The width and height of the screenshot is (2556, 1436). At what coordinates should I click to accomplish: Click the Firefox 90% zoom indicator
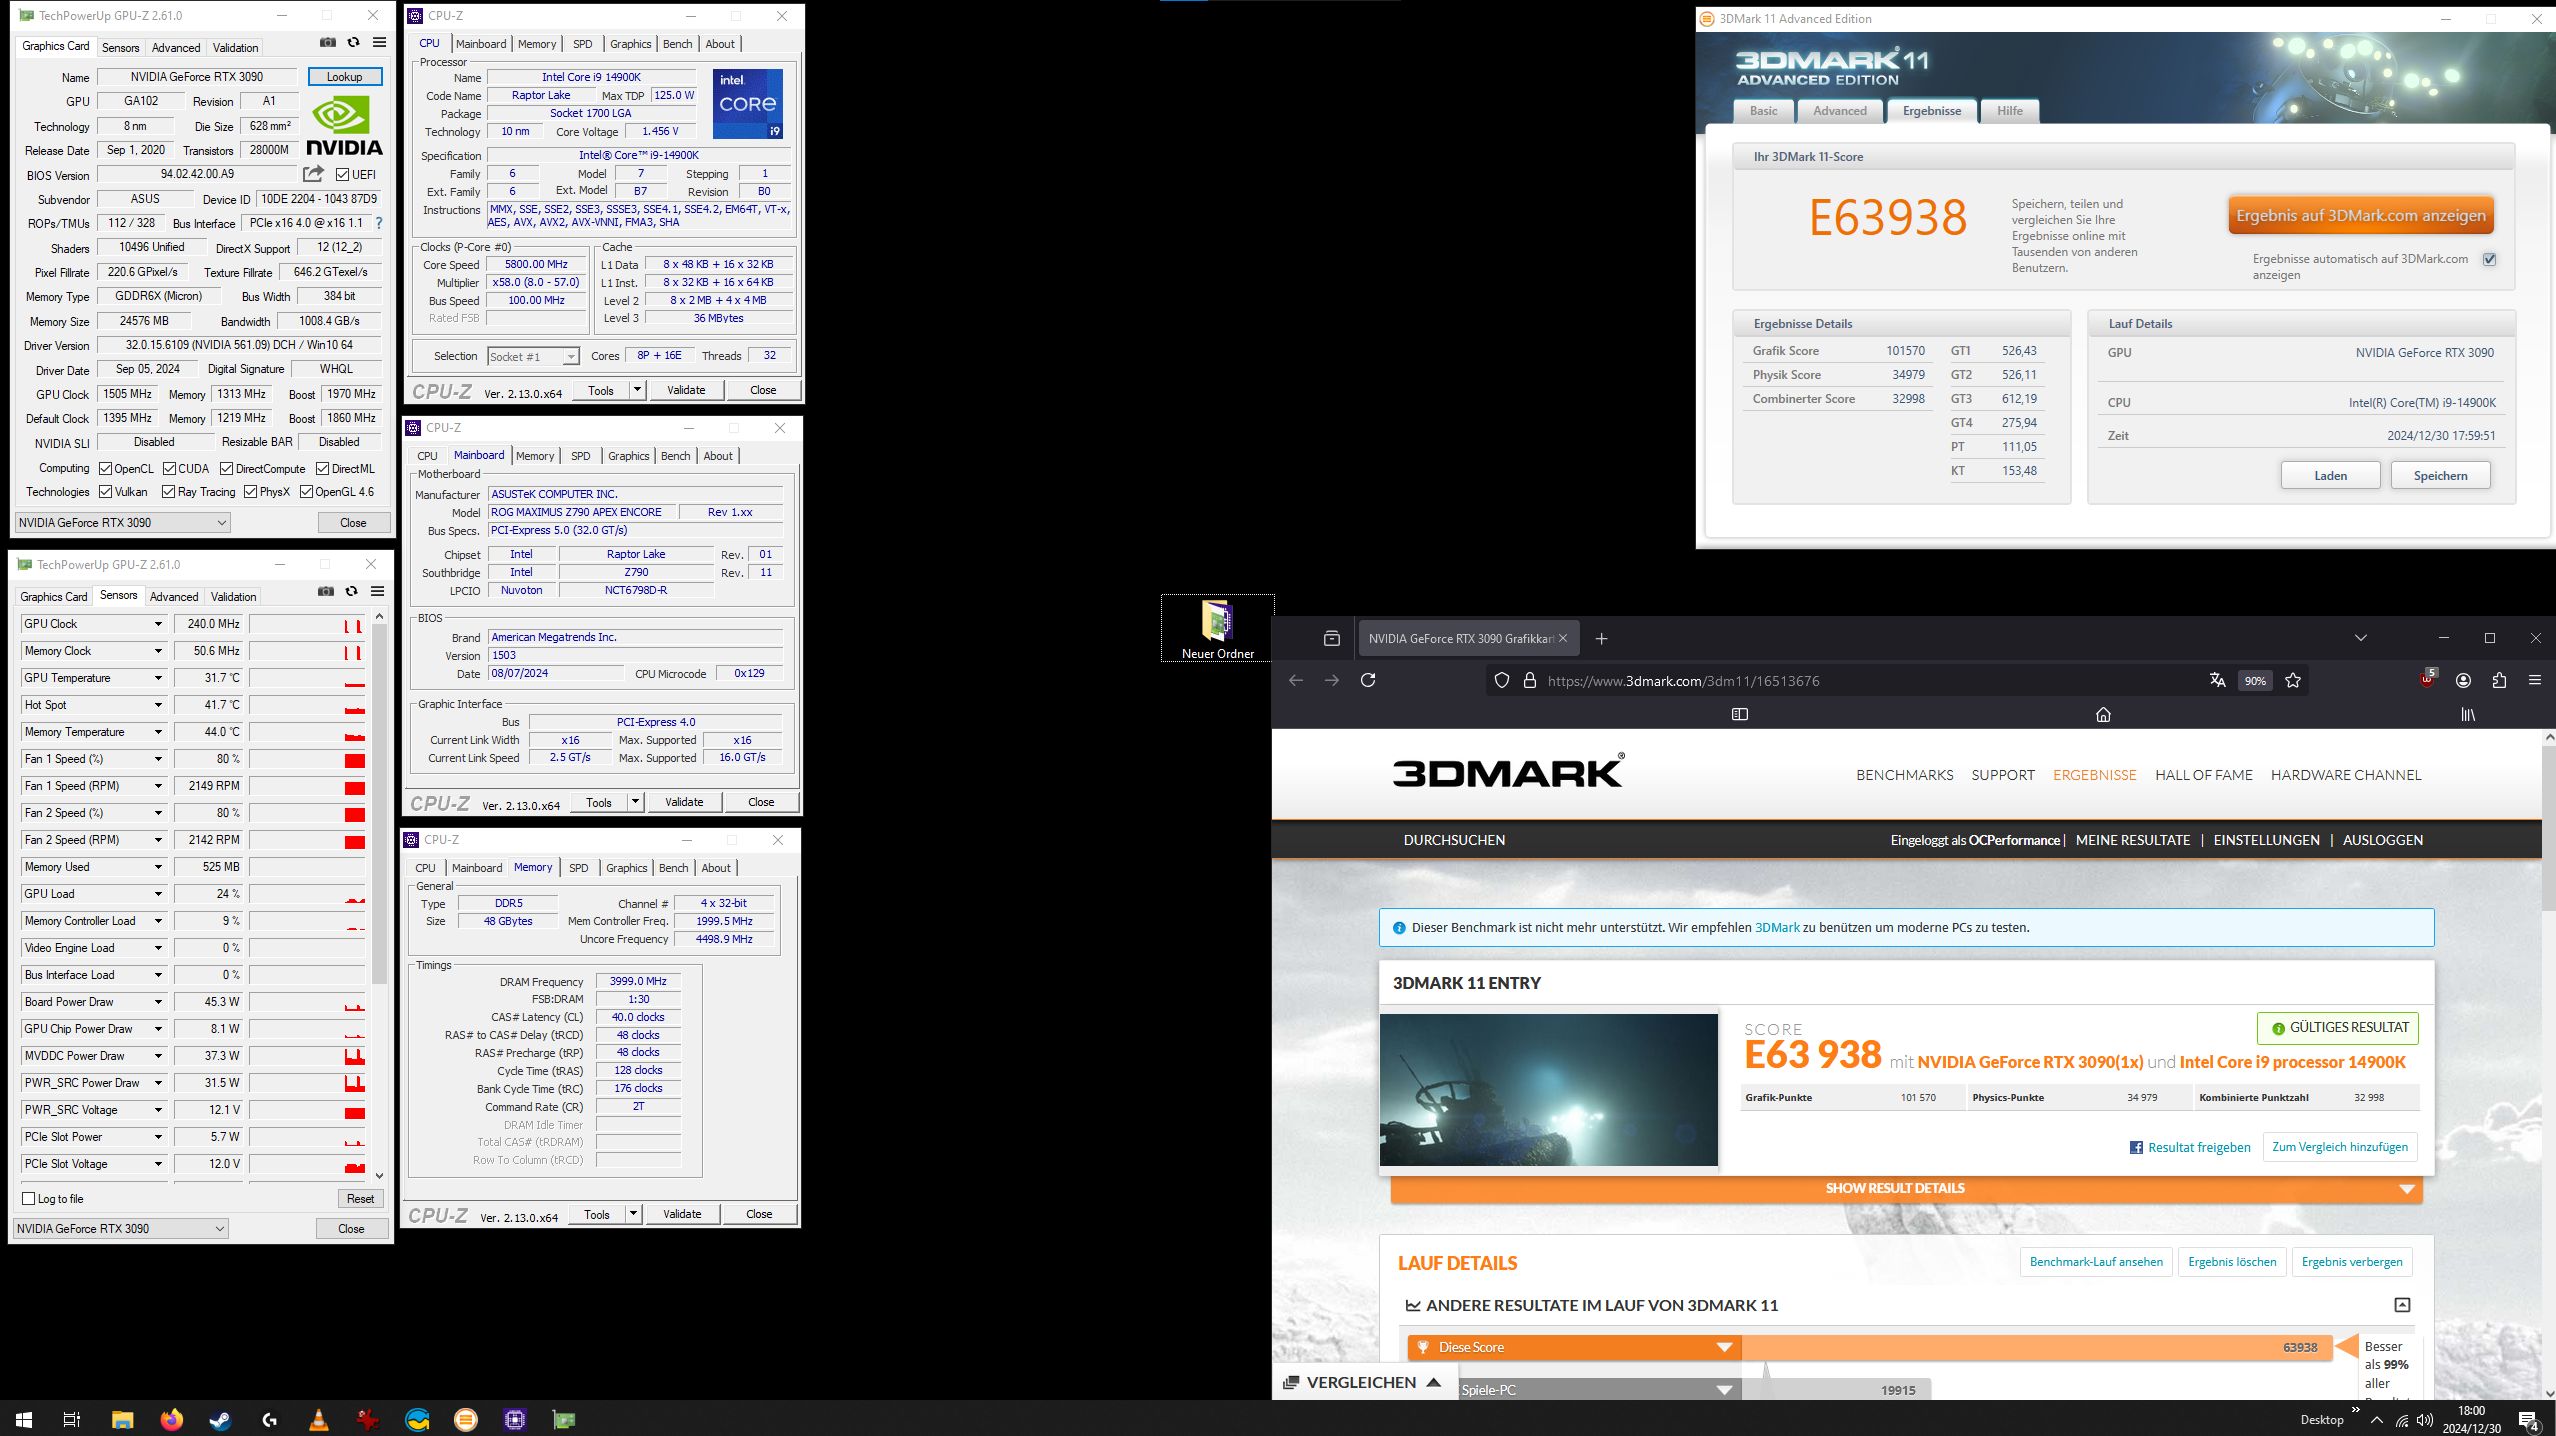coord(2255,680)
